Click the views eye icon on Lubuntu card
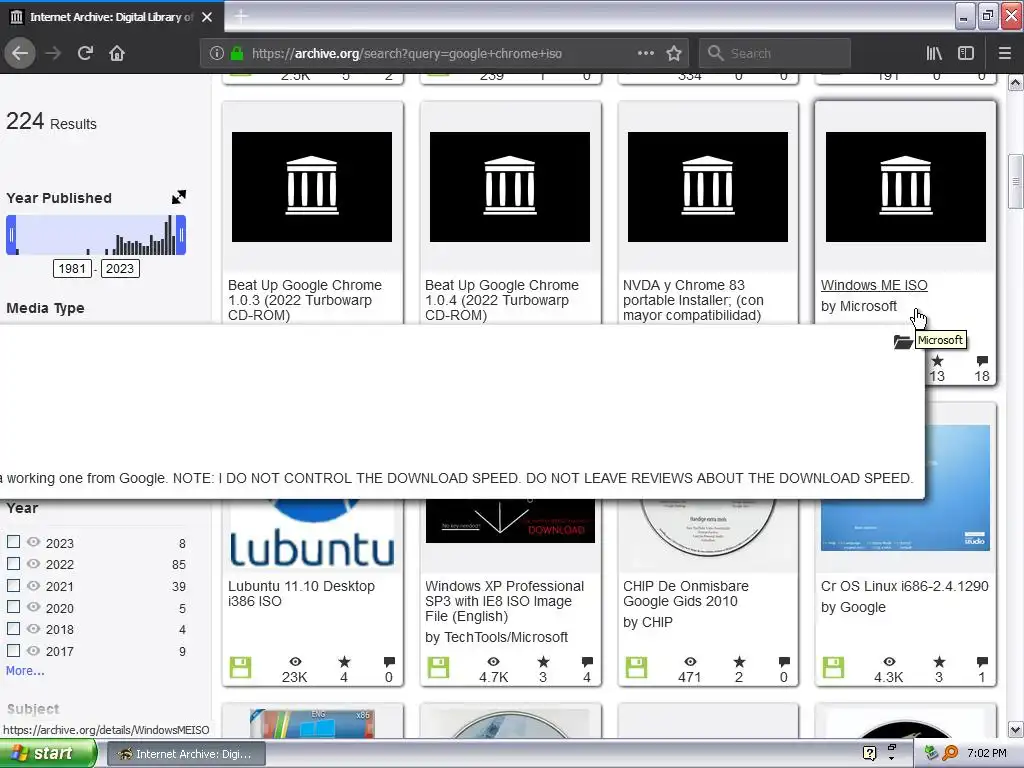The height and width of the screenshot is (768, 1024). tap(295, 662)
